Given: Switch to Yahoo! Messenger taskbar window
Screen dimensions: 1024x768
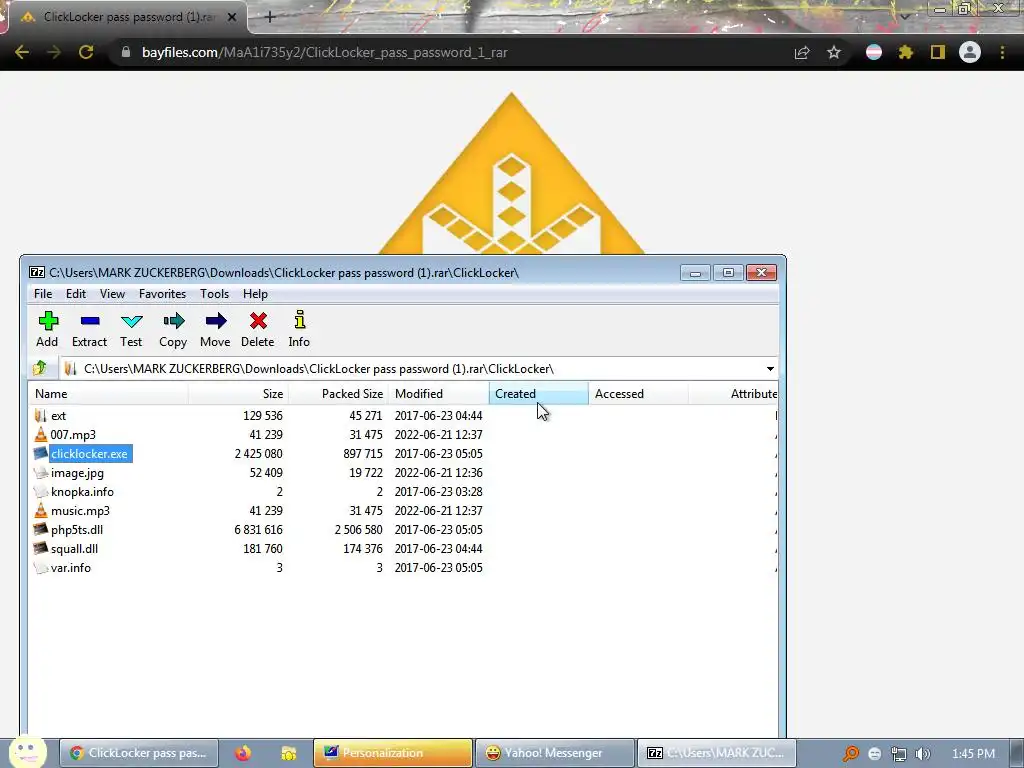Looking at the screenshot, I should pyautogui.click(x=555, y=753).
